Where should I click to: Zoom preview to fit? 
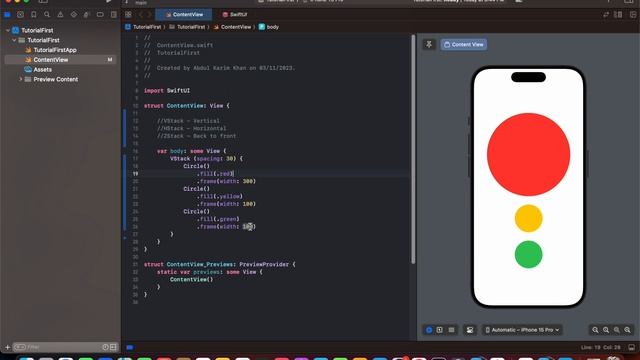pyautogui.click(x=617, y=330)
